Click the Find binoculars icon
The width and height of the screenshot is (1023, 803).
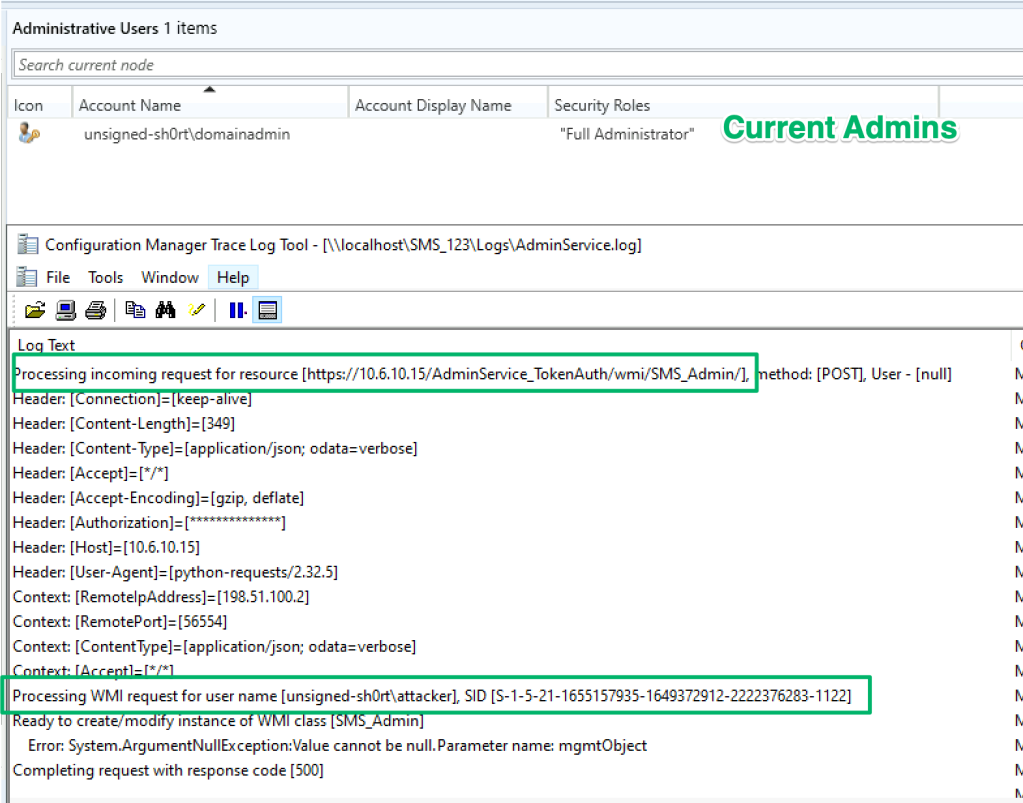click(x=165, y=311)
